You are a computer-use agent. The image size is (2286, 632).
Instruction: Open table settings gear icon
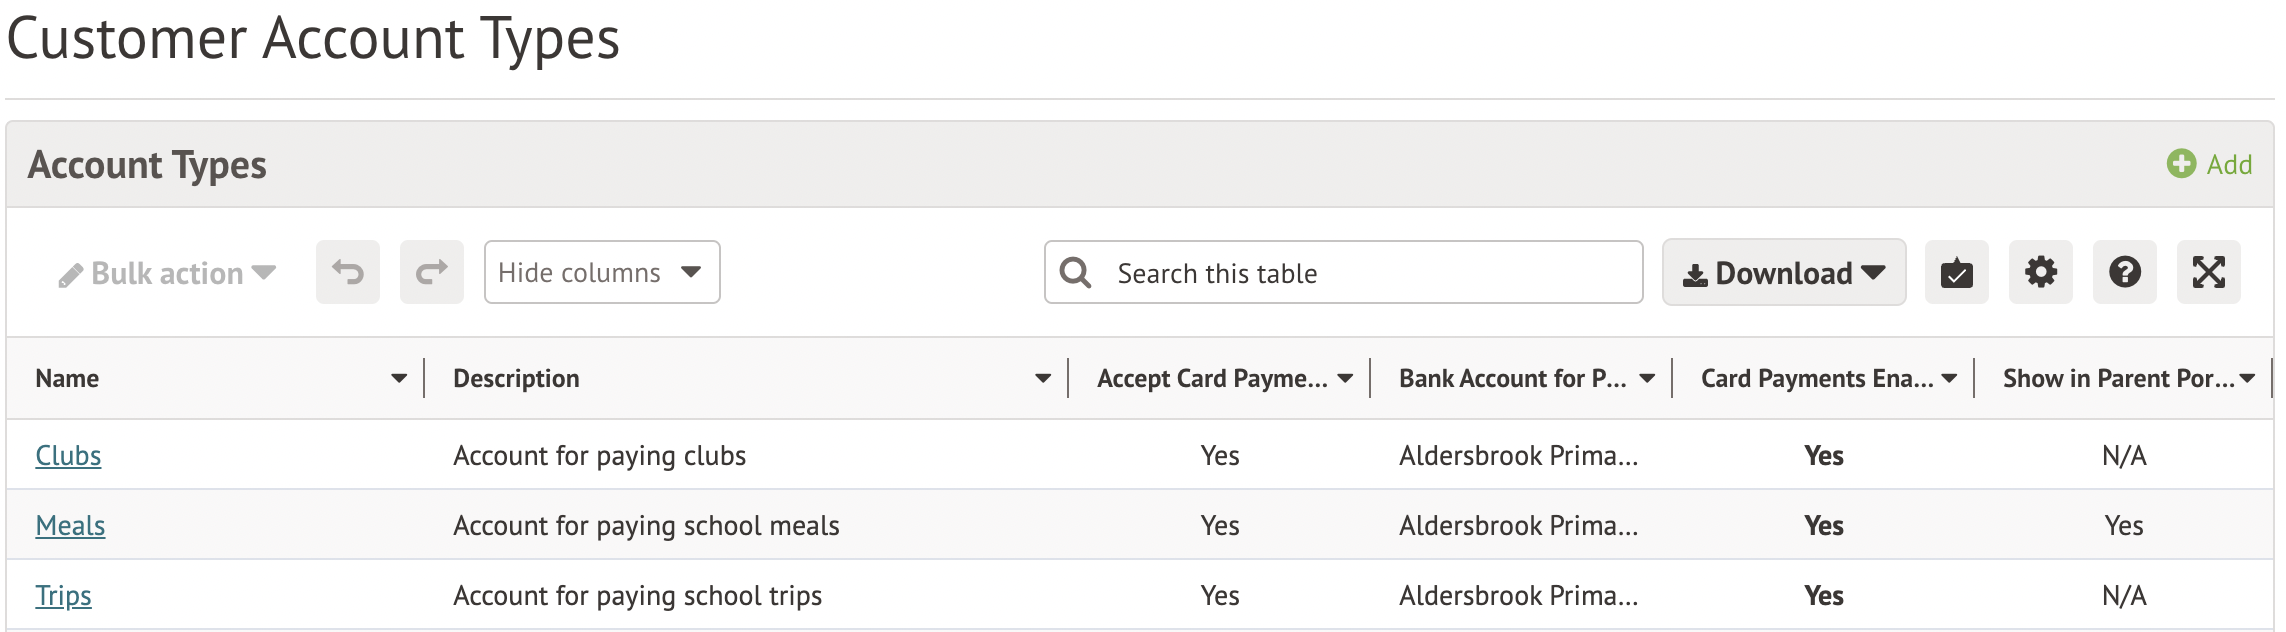[2040, 272]
